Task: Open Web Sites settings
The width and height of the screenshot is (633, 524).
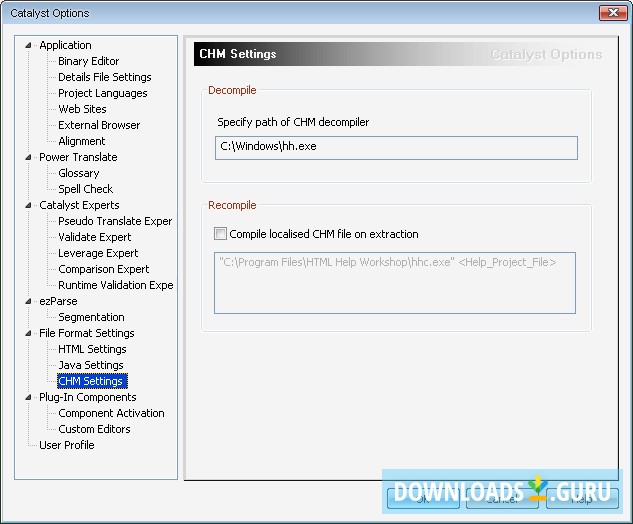Action: pyautogui.click(x=82, y=109)
